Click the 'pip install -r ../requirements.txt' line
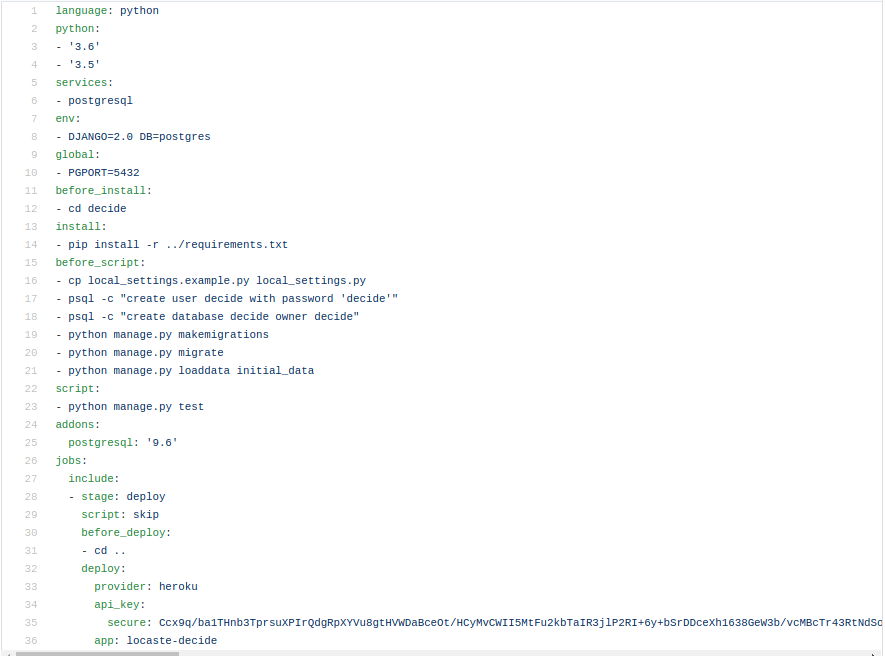The height and width of the screenshot is (656, 885). [172, 245]
